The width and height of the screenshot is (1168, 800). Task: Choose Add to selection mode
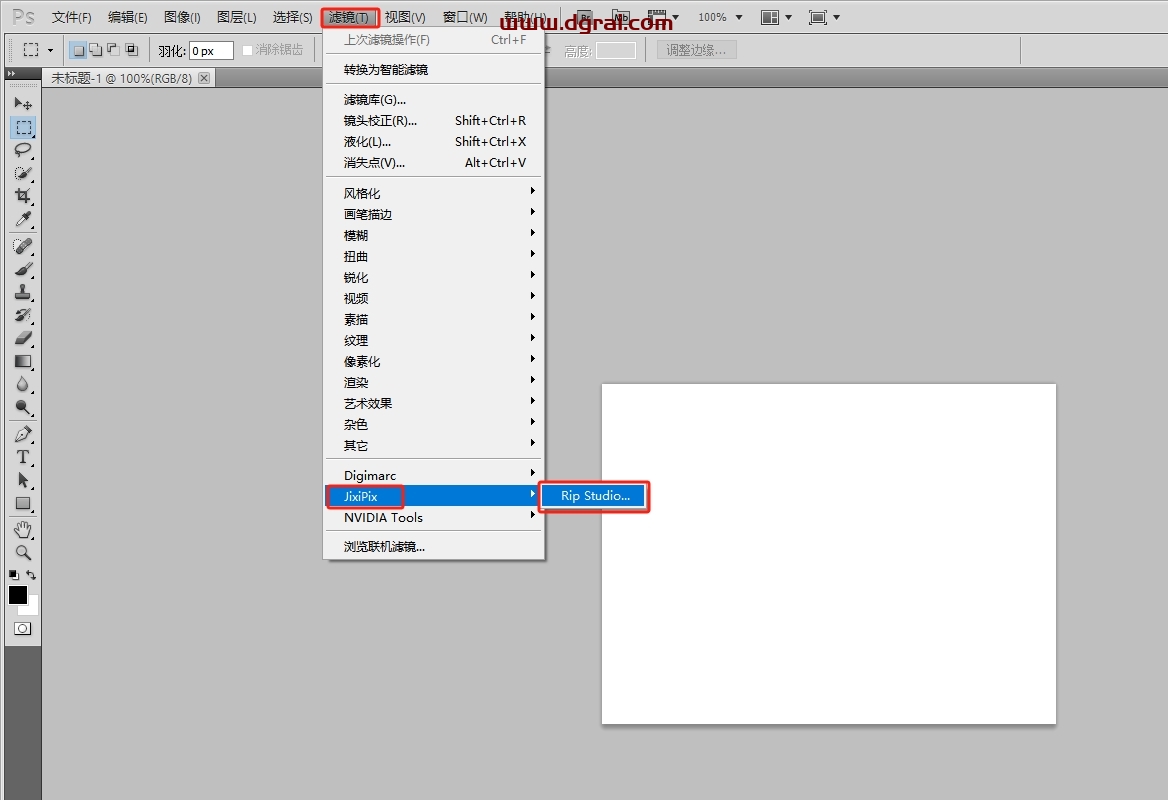pos(95,50)
